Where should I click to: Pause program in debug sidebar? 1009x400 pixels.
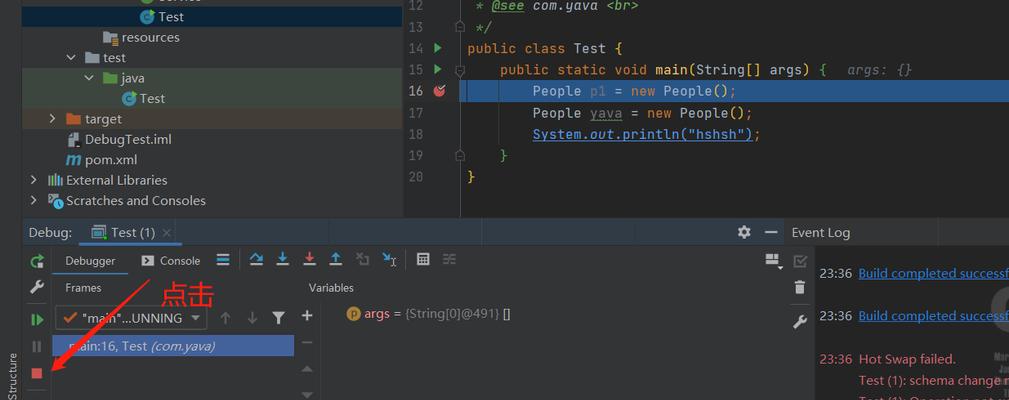(37, 347)
